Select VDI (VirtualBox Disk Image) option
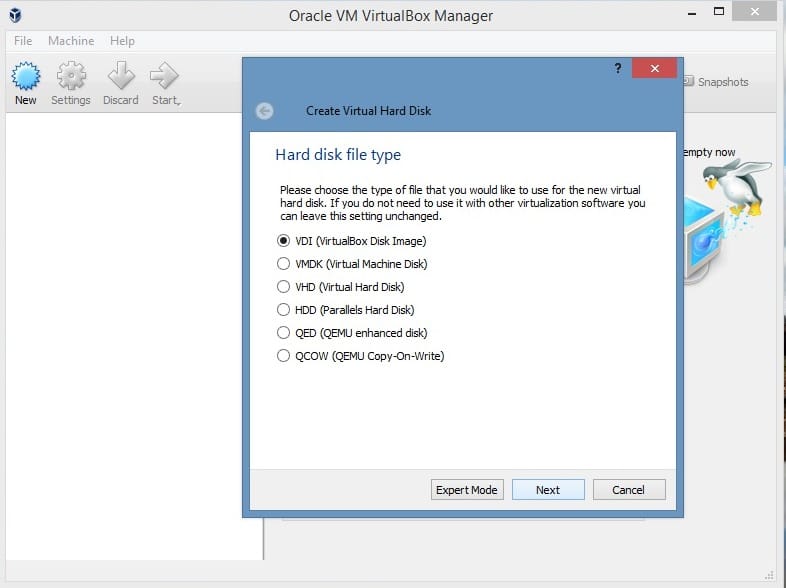 click(x=284, y=241)
